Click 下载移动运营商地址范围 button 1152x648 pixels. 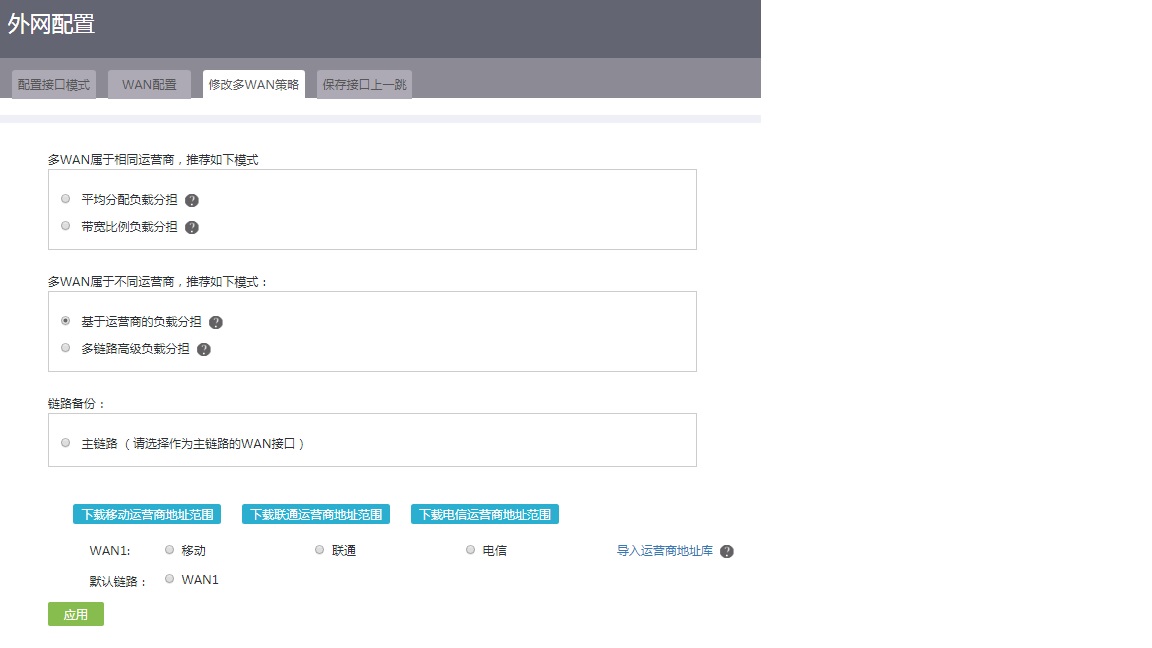[x=147, y=514]
